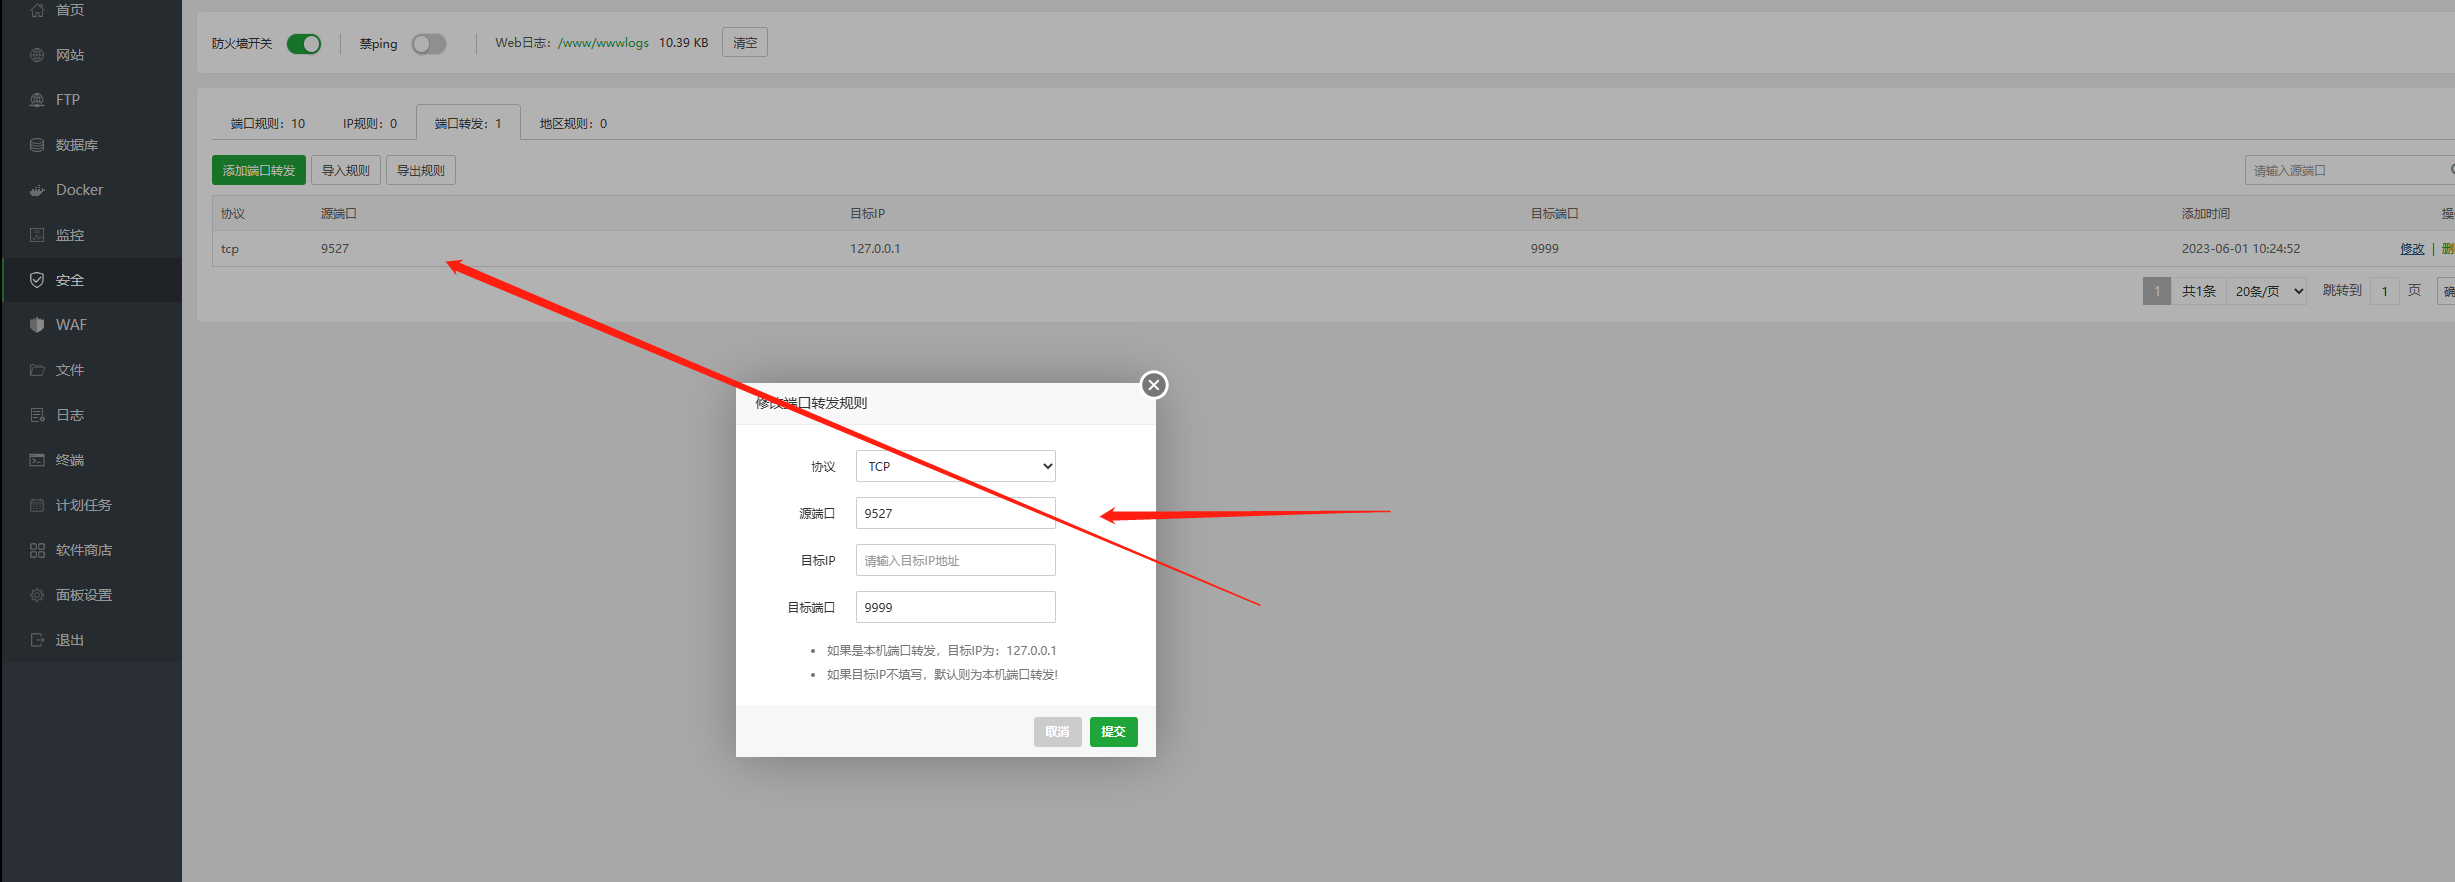Click the 9999 target port table cell
2455x882 pixels.
pyautogui.click(x=1545, y=249)
